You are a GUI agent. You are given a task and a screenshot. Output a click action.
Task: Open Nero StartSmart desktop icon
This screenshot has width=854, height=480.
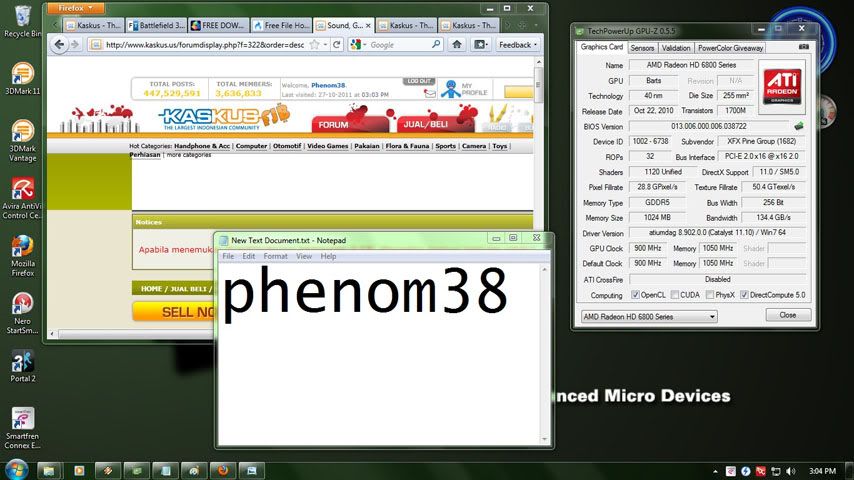tap(22, 313)
